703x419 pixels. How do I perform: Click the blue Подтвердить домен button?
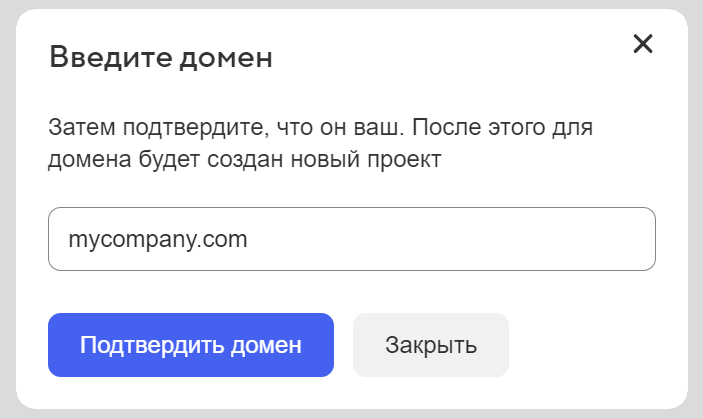point(191,345)
